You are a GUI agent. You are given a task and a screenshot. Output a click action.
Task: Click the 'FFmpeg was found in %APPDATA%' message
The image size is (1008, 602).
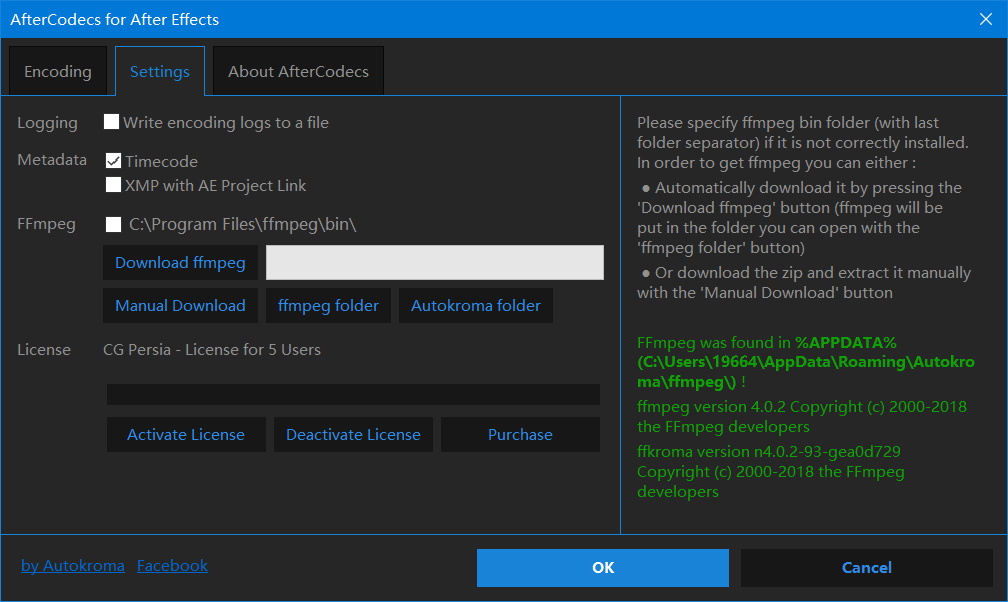click(806, 361)
